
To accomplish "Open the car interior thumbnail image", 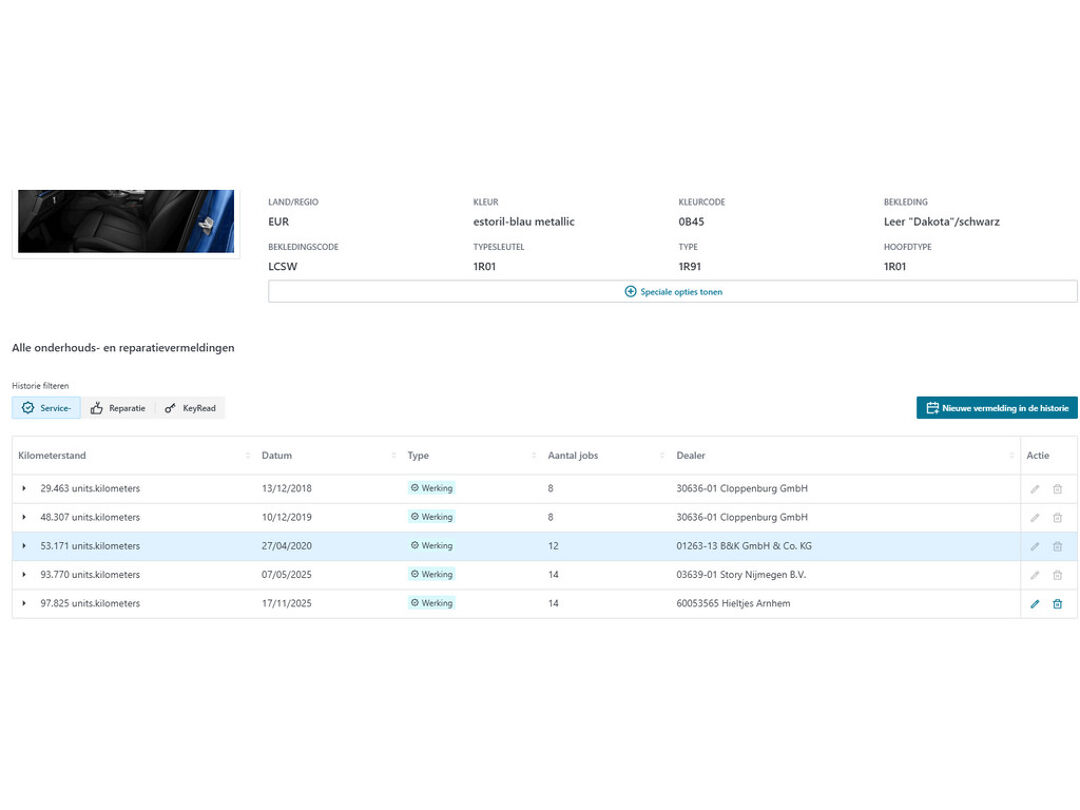I will (126, 221).
